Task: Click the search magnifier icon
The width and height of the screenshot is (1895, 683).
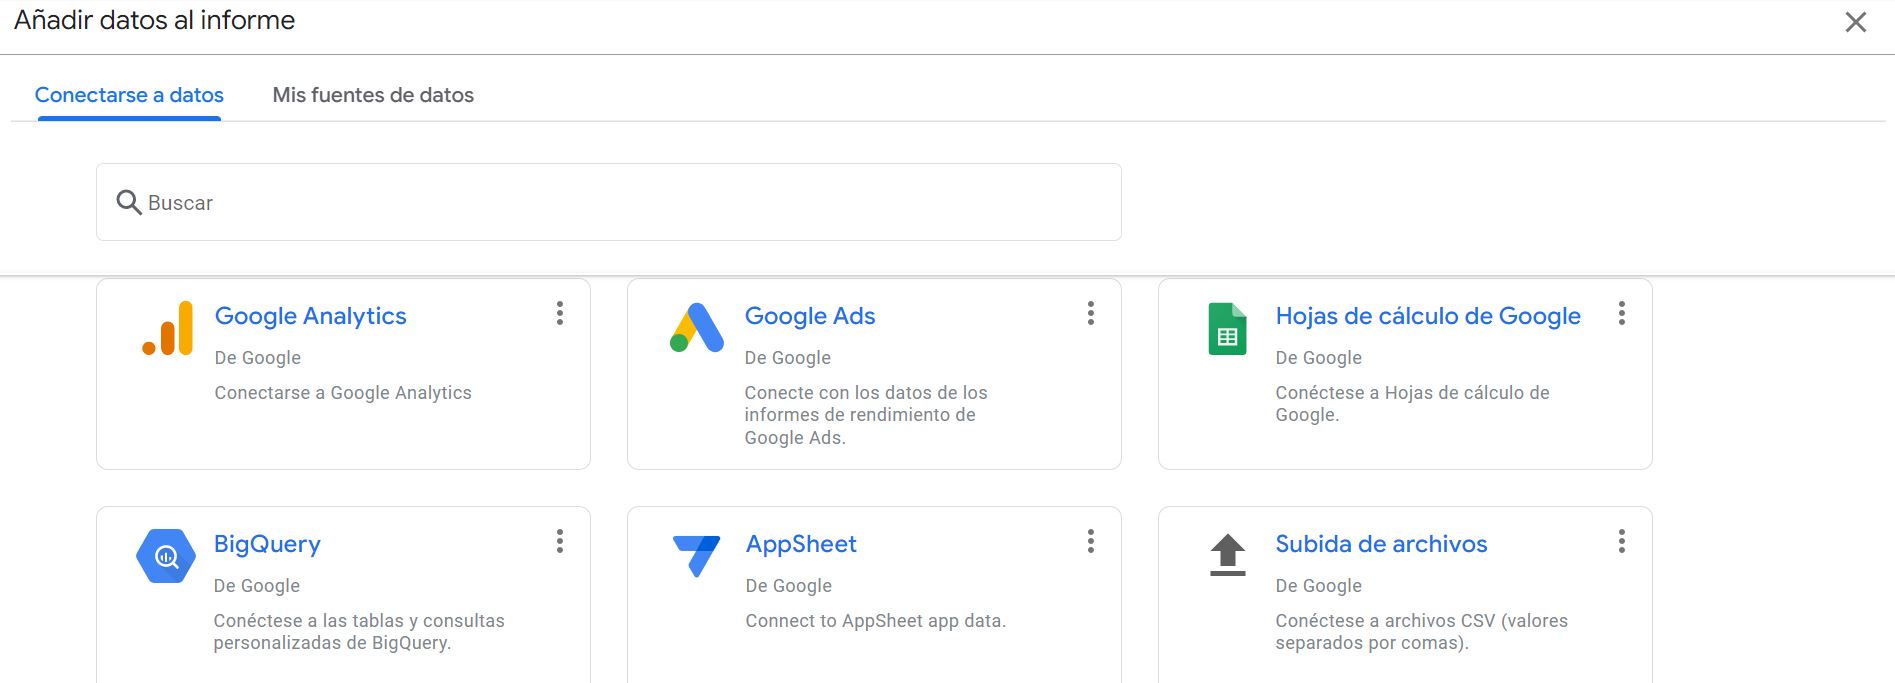Action: (x=129, y=202)
